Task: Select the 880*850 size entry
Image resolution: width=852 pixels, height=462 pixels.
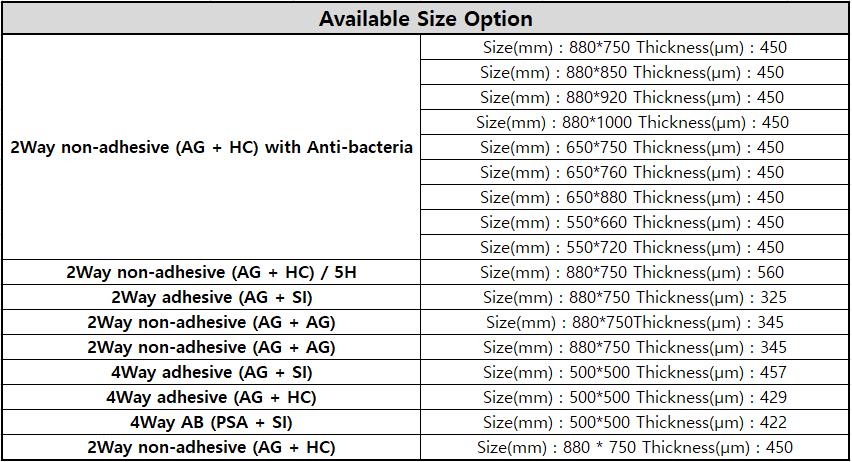Action: click(632, 72)
